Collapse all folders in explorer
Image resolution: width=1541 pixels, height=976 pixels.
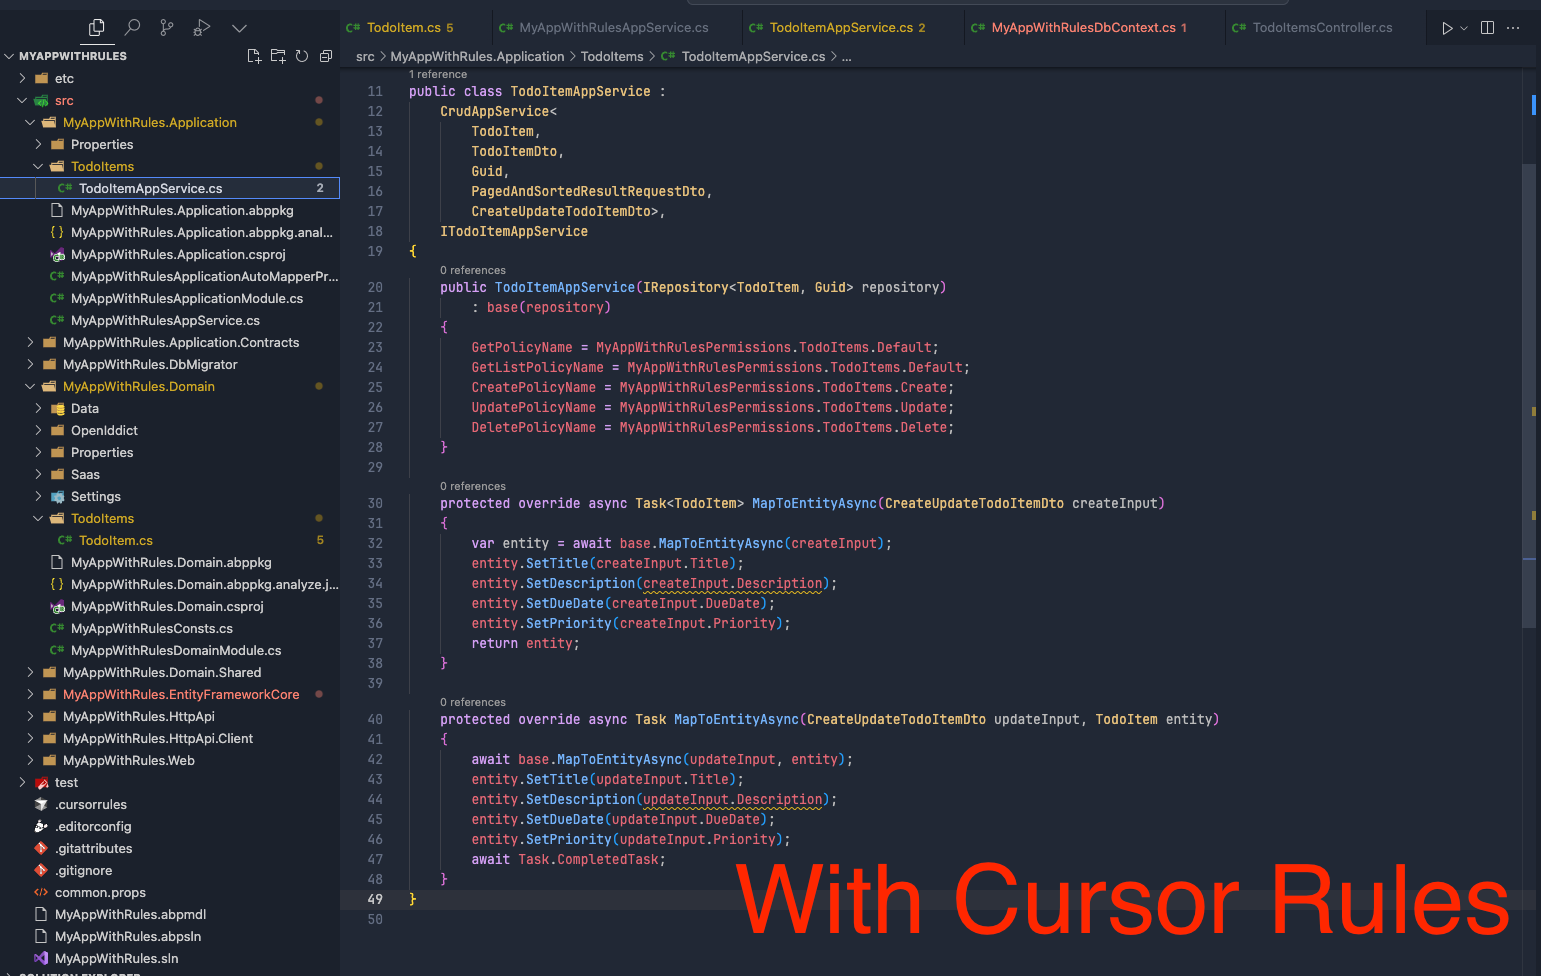point(326,56)
